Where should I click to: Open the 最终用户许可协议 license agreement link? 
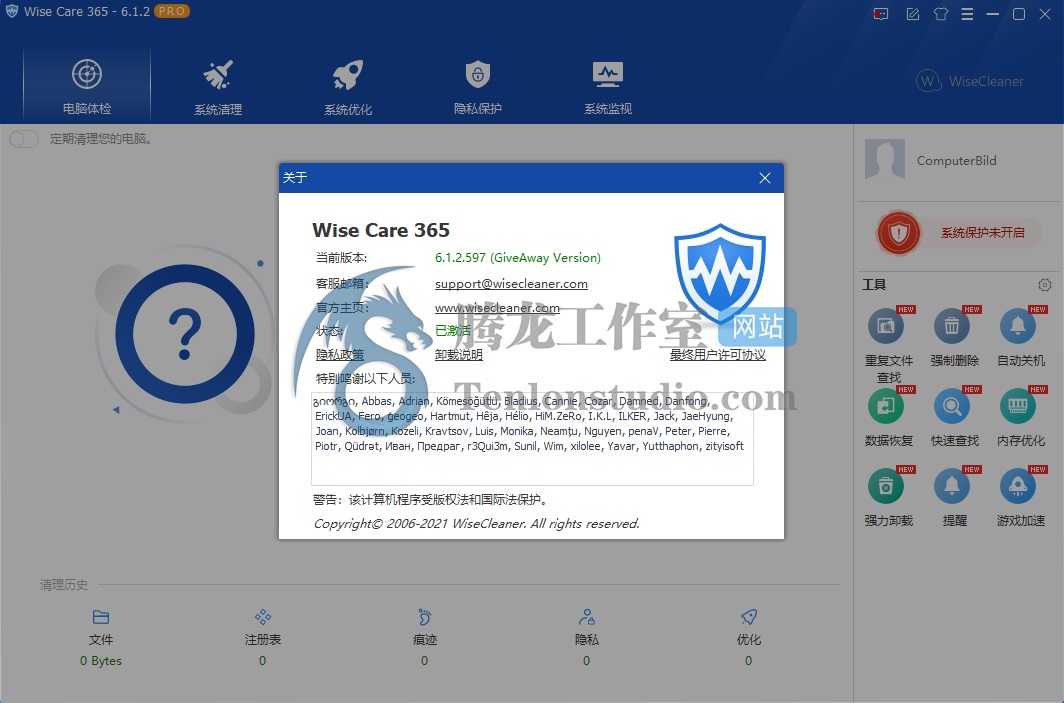718,354
